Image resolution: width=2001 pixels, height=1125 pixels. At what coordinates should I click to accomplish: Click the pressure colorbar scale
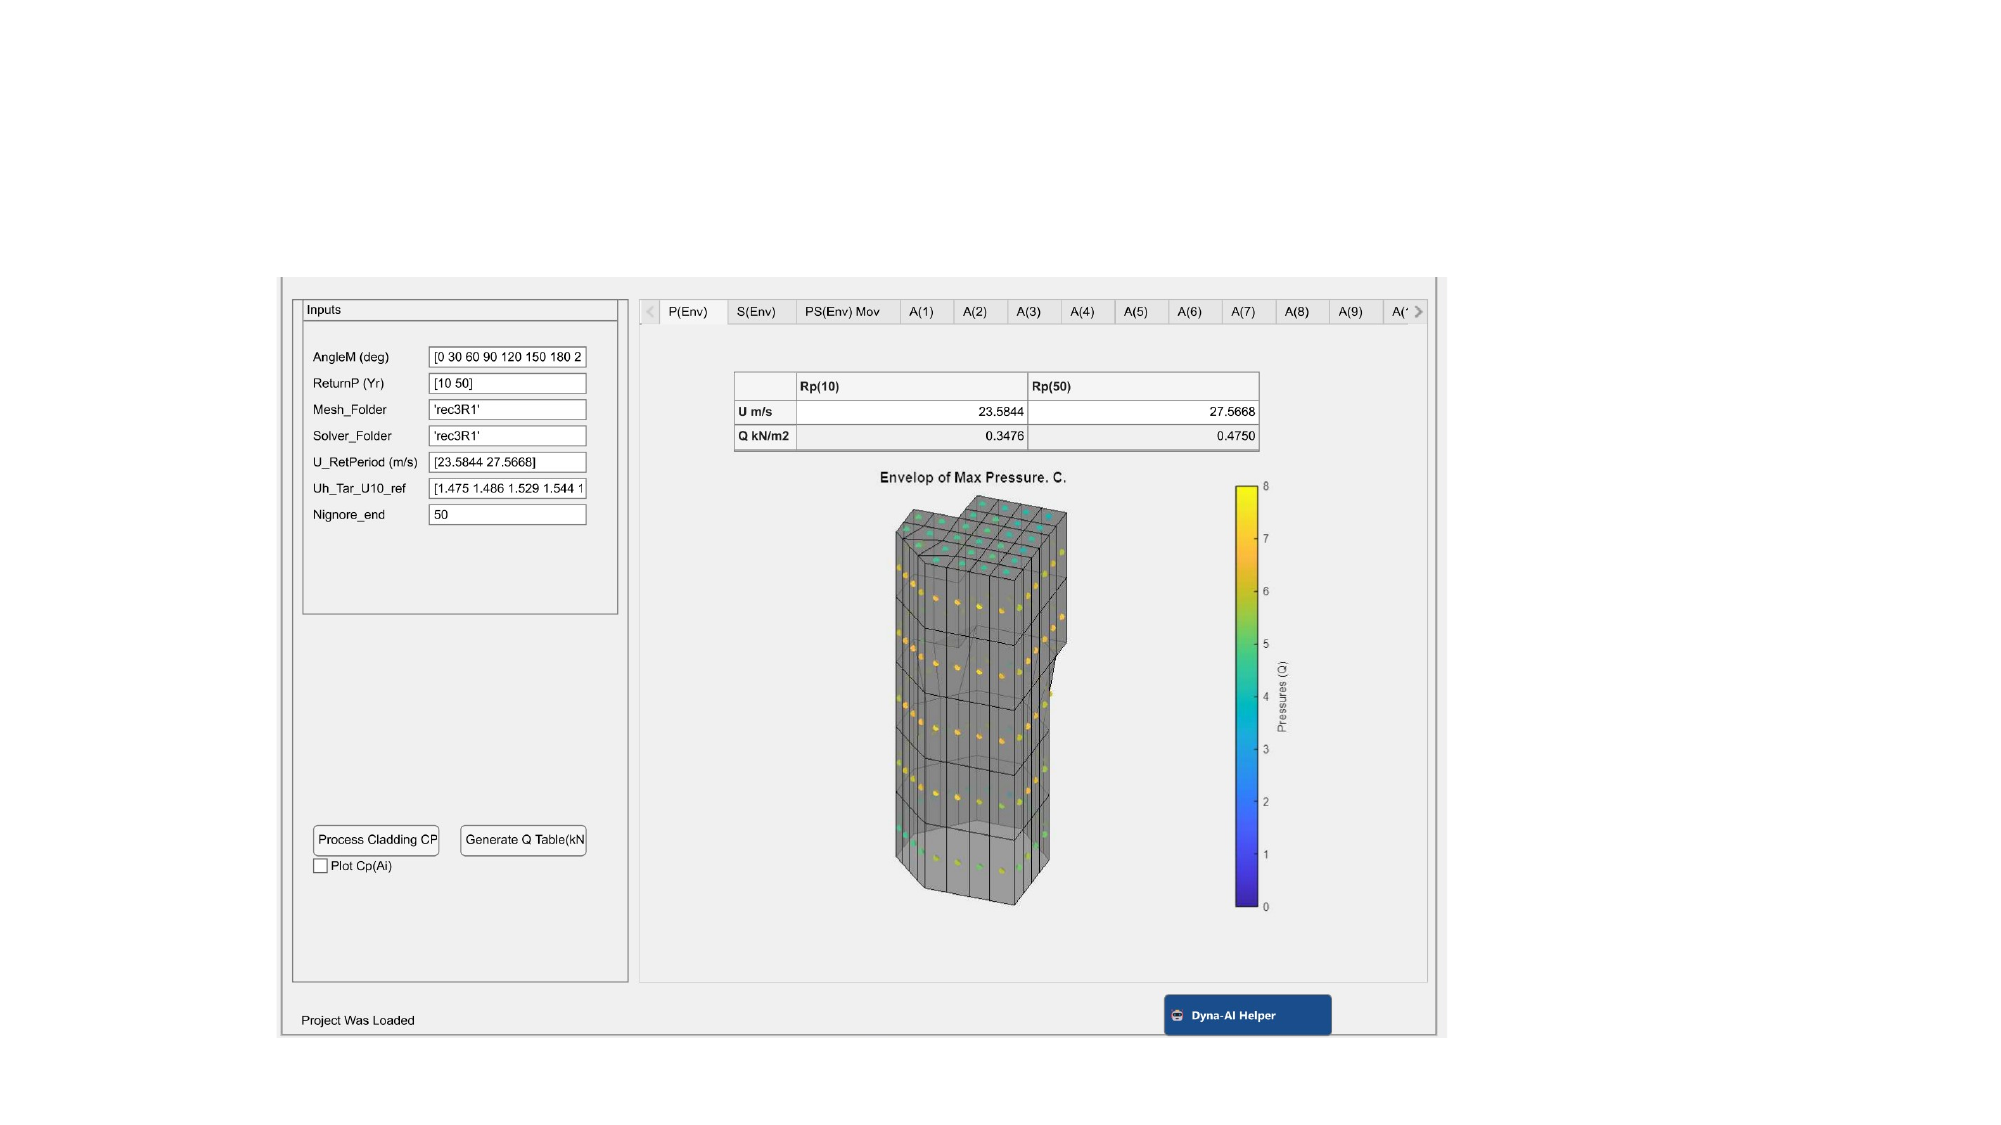click(x=1246, y=696)
